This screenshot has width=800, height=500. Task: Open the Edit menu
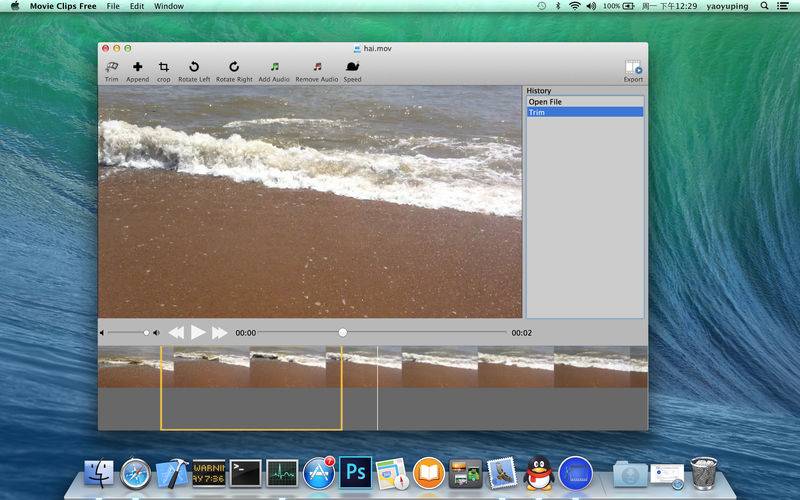(137, 6)
